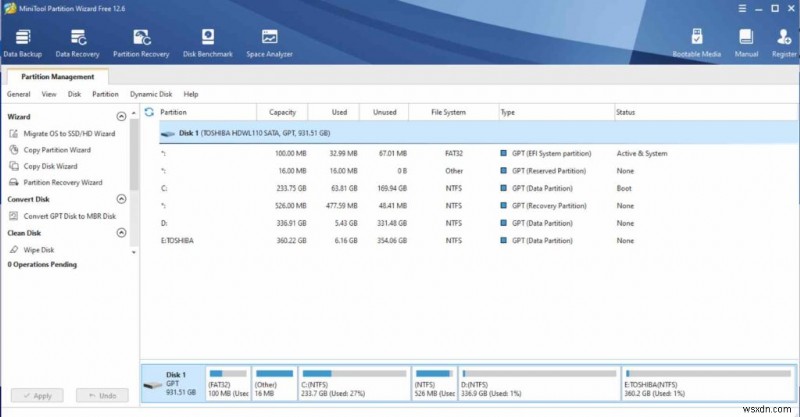
Task: Click the Register icon
Action: (782, 42)
